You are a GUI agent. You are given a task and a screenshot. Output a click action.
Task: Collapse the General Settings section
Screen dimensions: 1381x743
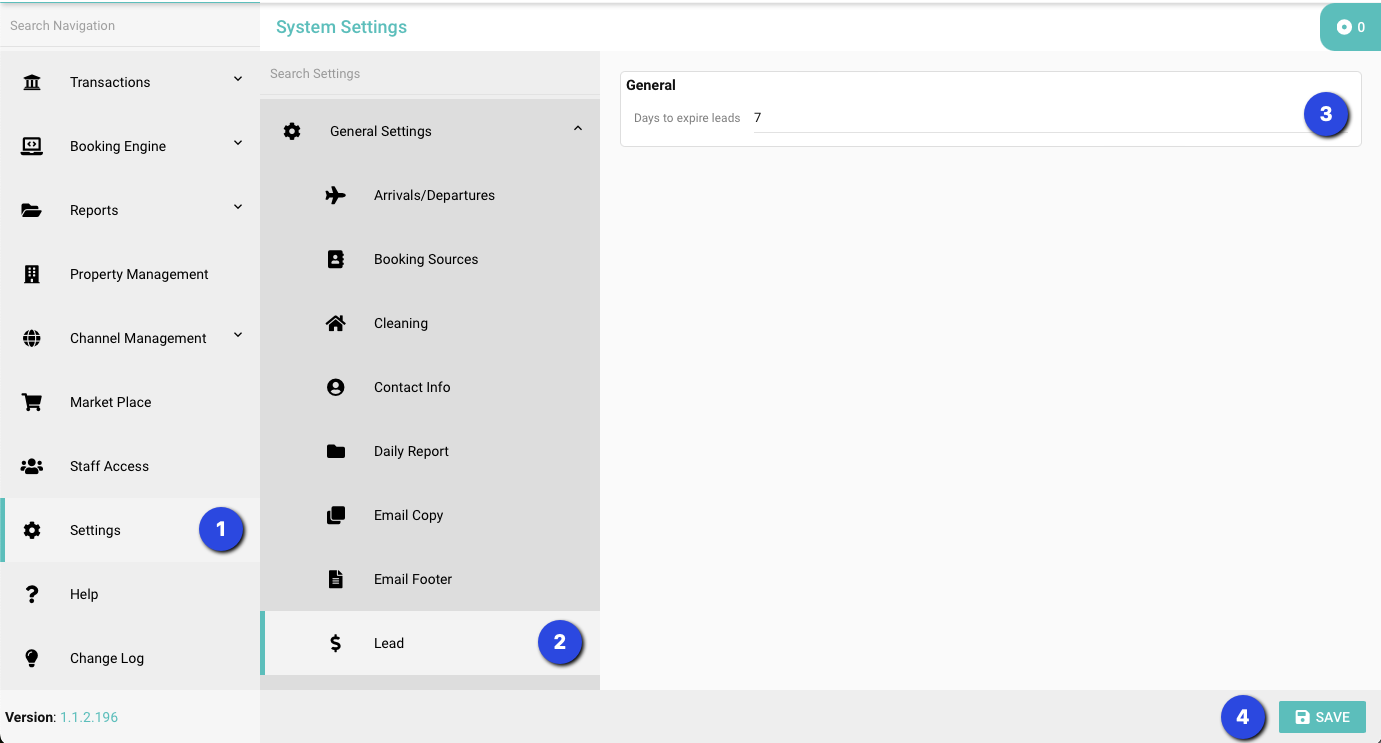[578, 129]
